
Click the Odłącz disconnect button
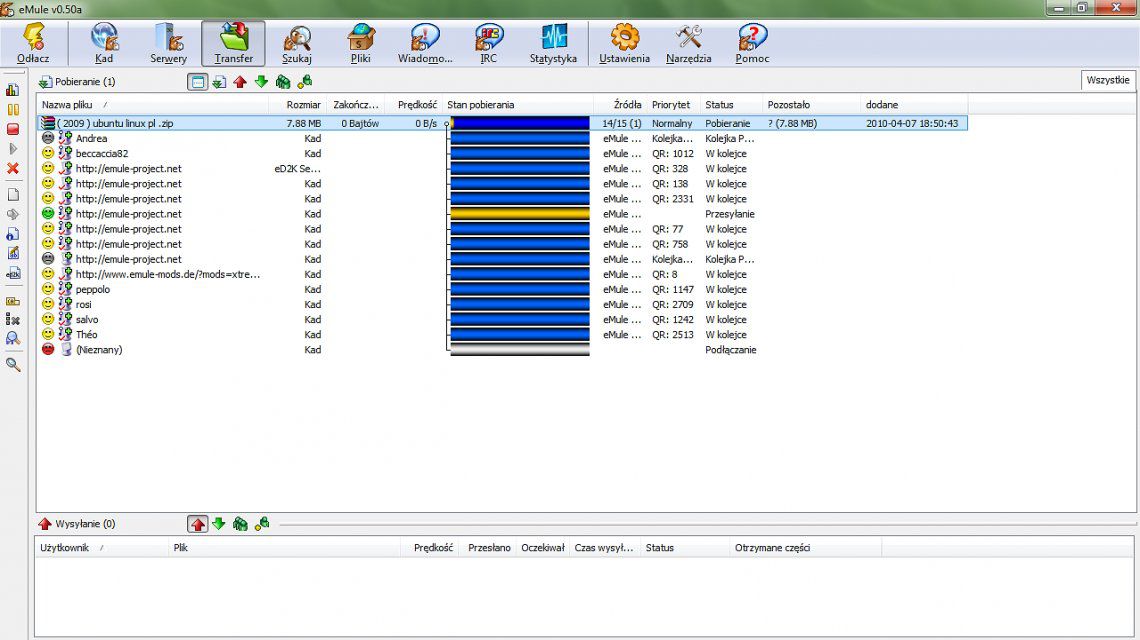[x=33, y=43]
